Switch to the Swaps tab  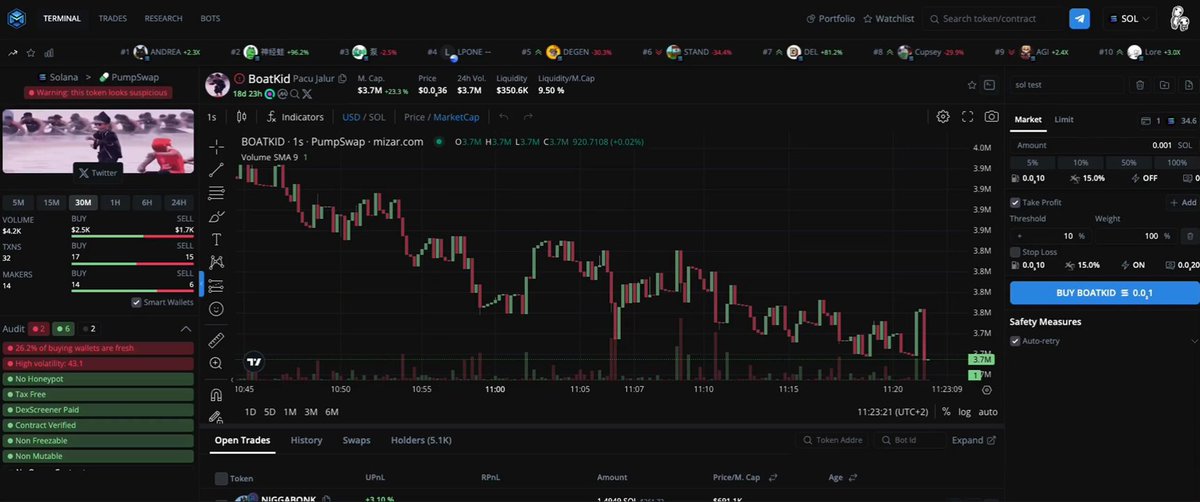coord(356,440)
